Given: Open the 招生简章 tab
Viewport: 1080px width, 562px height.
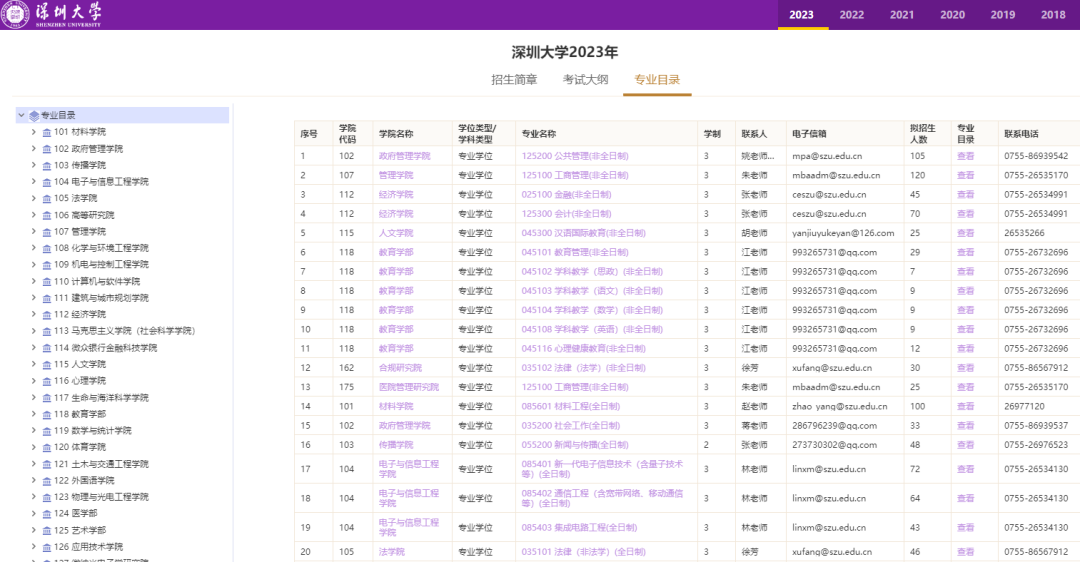Looking at the screenshot, I should pyautogui.click(x=514, y=80).
